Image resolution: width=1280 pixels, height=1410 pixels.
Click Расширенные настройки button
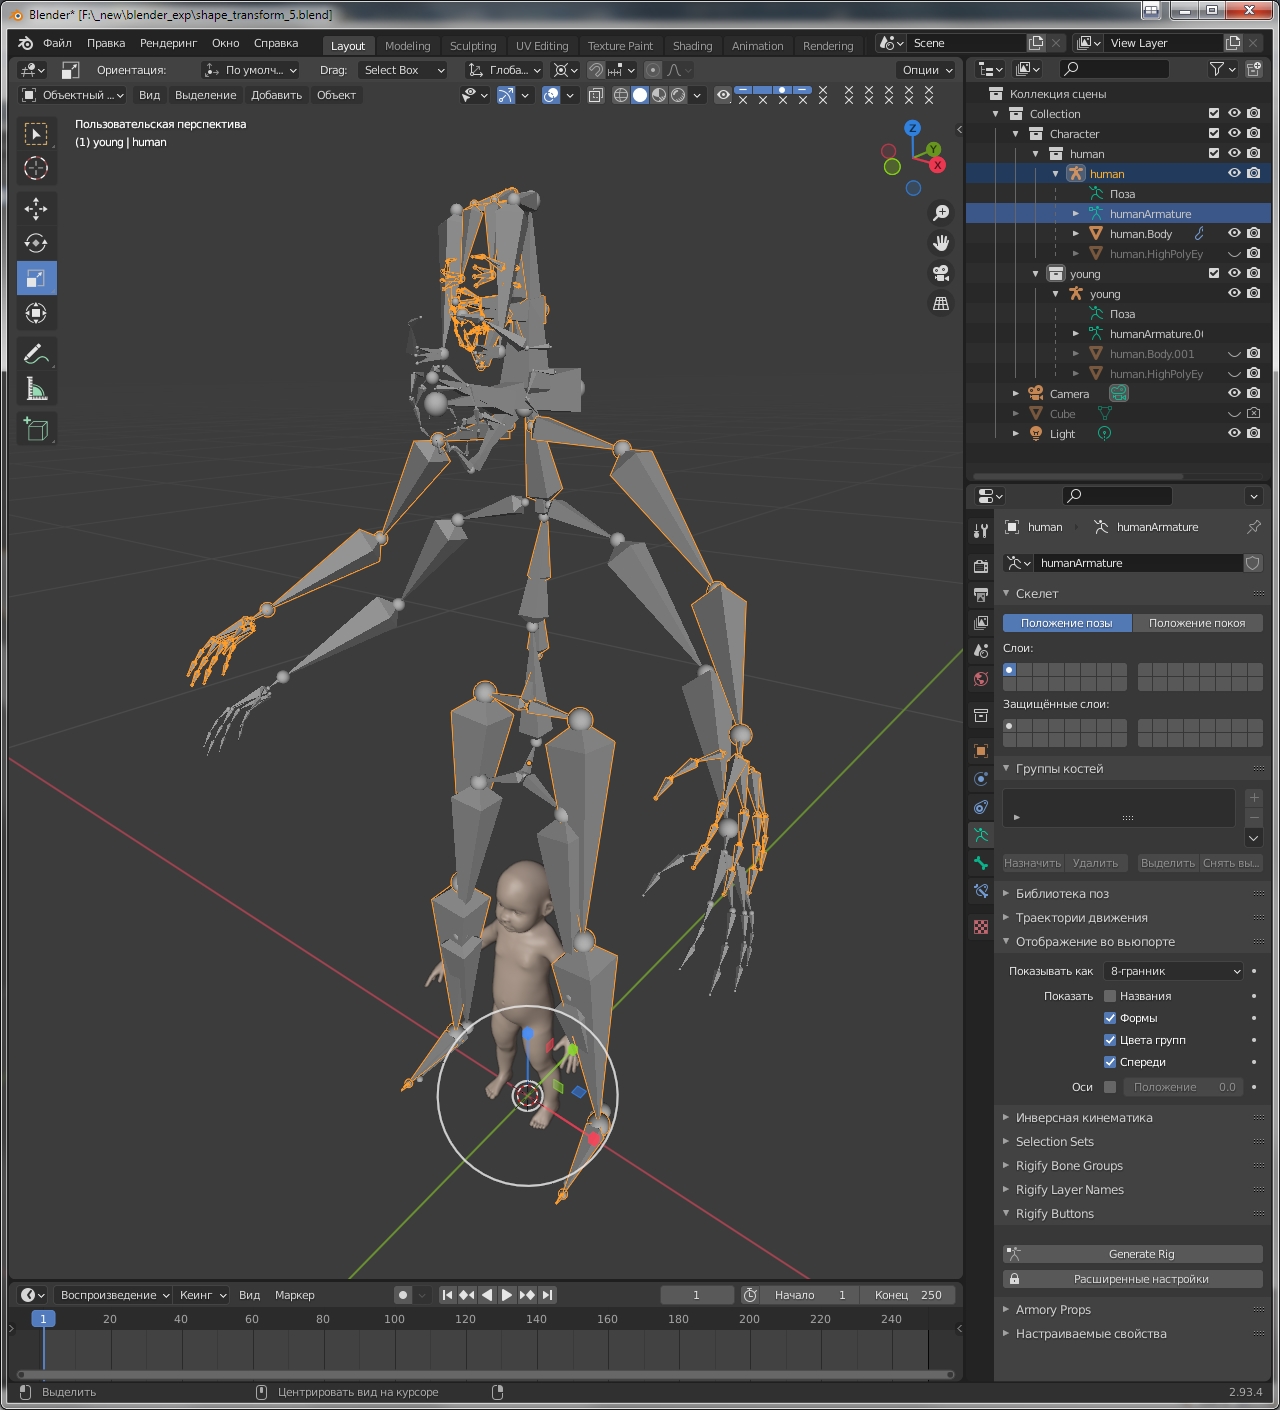pos(1133,1279)
